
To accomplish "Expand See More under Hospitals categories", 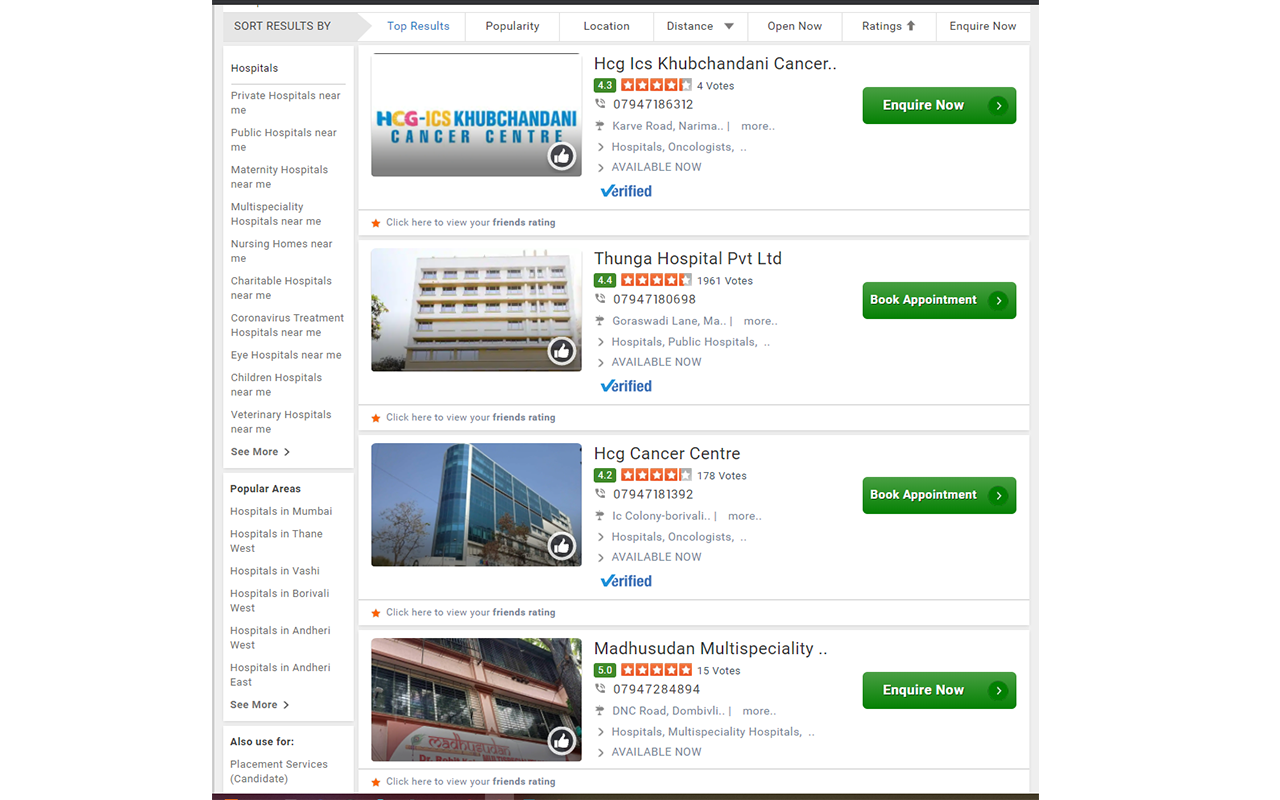I will point(260,452).
